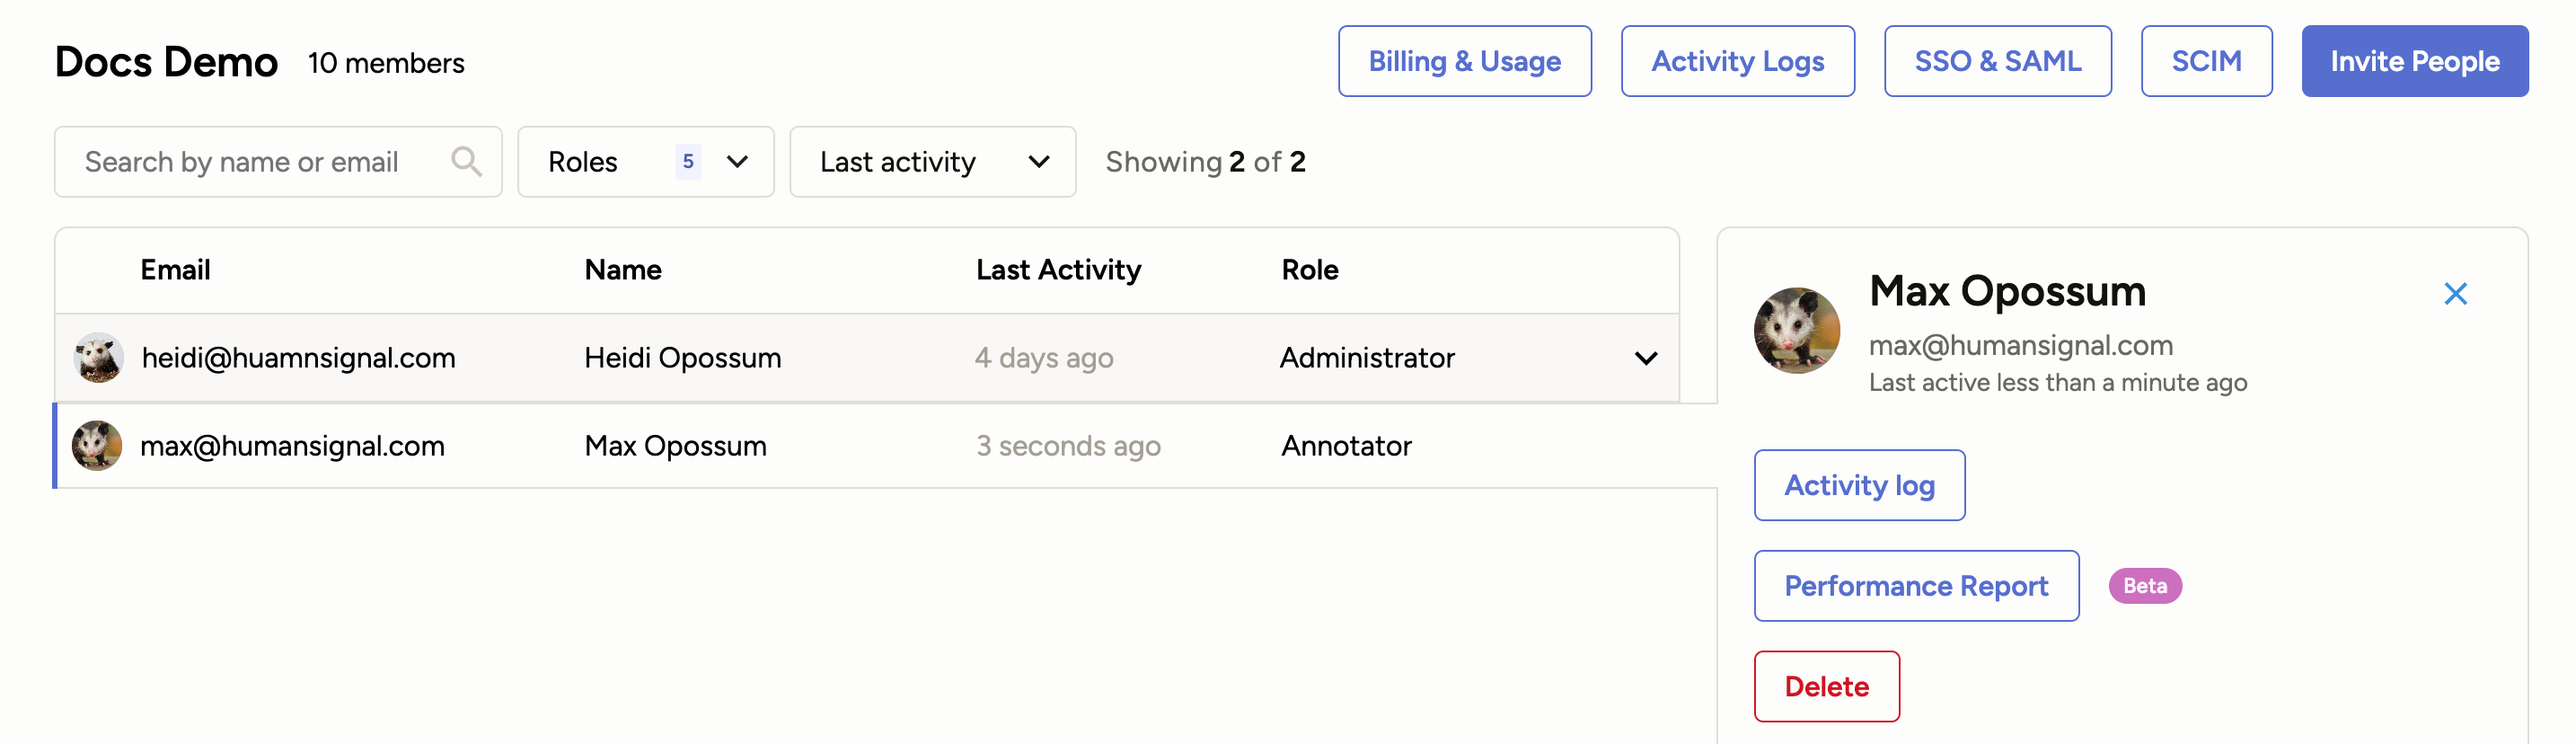Viewport: 2576px width, 744px height.
Task: Click the Role column header
Action: pyautogui.click(x=1310, y=270)
